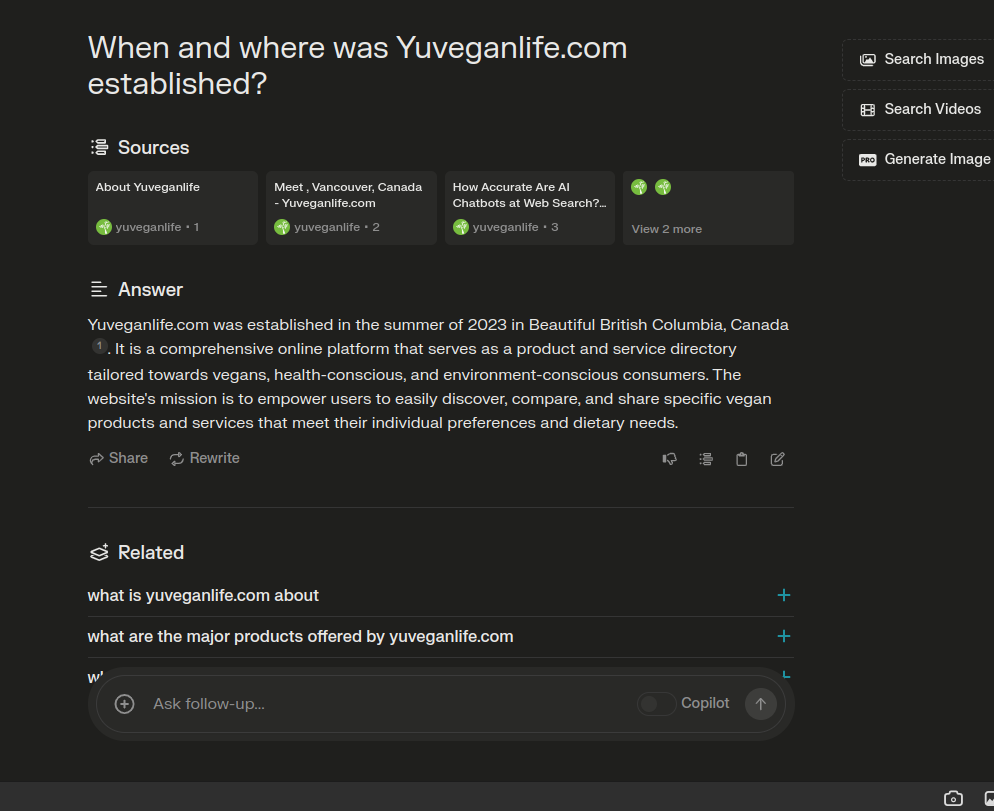
Task: Click the edit query pencil icon
Action: pyautogui.click(x=777, y=459)
